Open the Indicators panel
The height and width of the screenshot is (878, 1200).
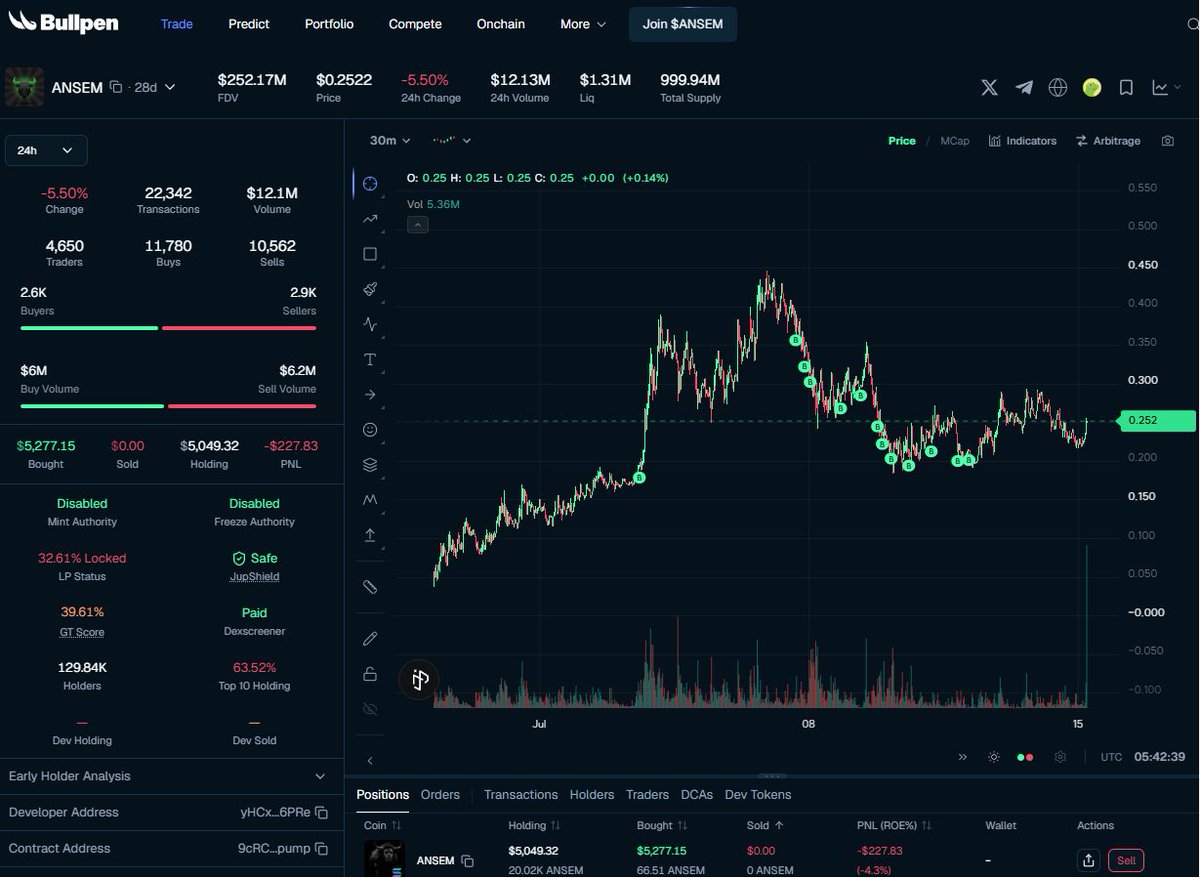coord(1023,141)
